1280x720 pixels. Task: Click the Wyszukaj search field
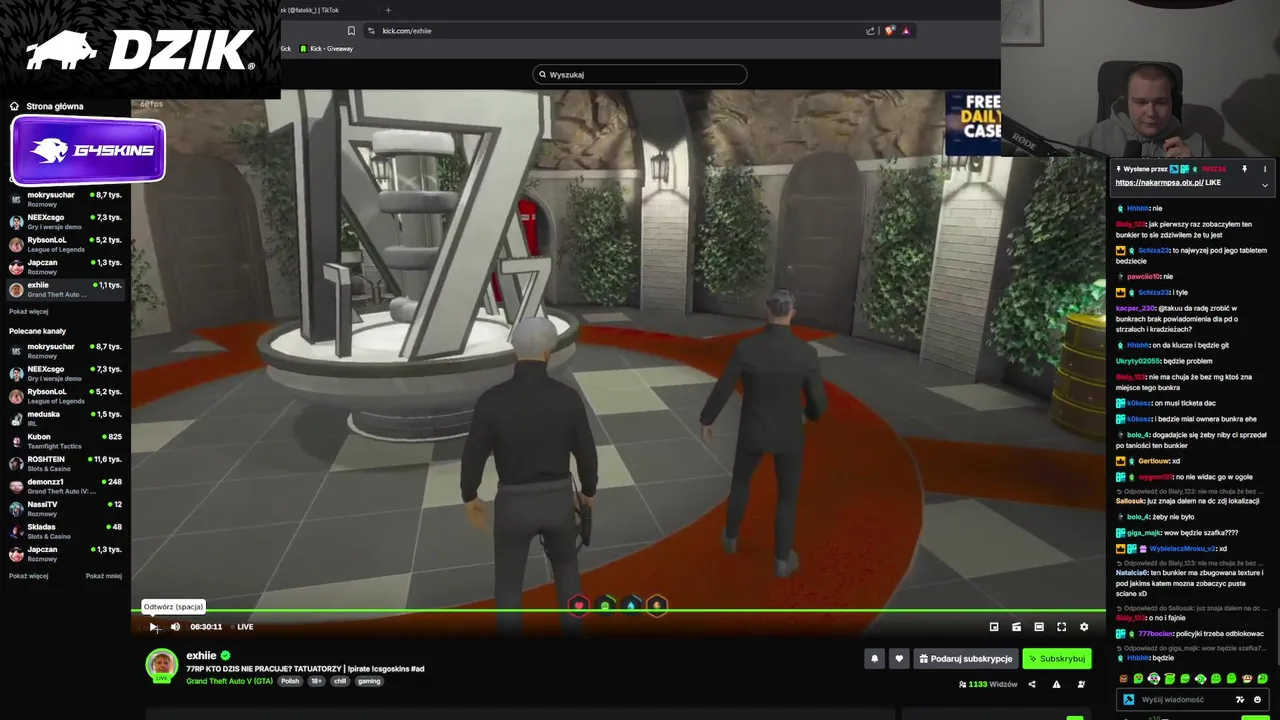tap(640, 74)
